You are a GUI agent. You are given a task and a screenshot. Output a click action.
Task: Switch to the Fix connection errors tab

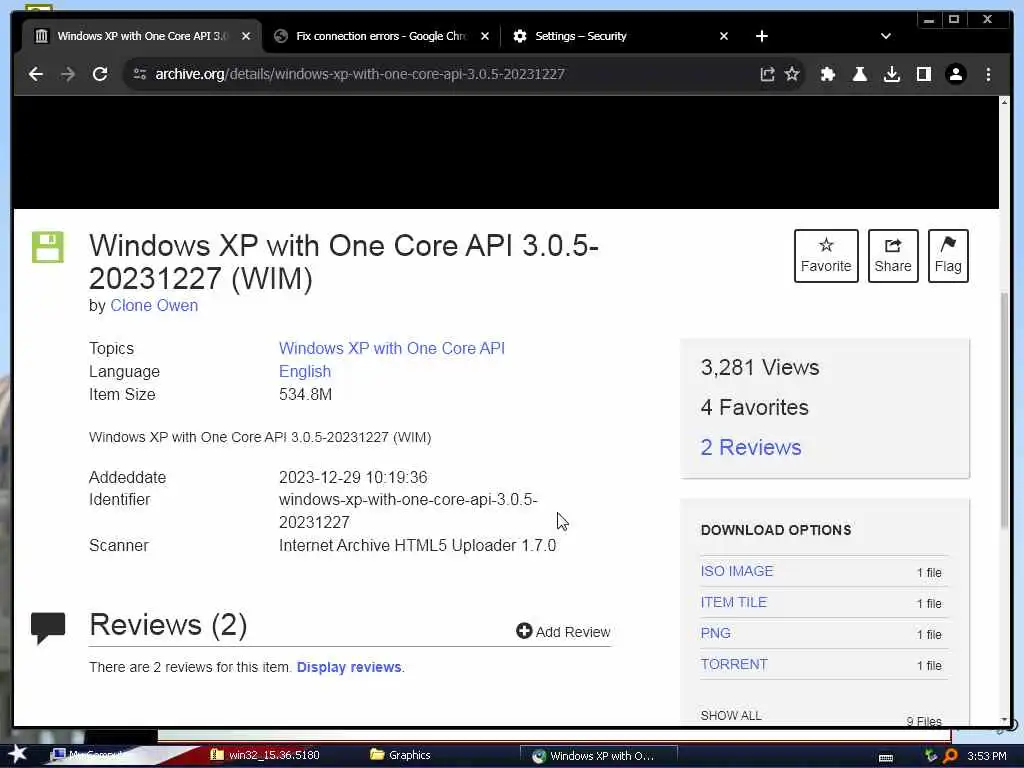[381, 36]
